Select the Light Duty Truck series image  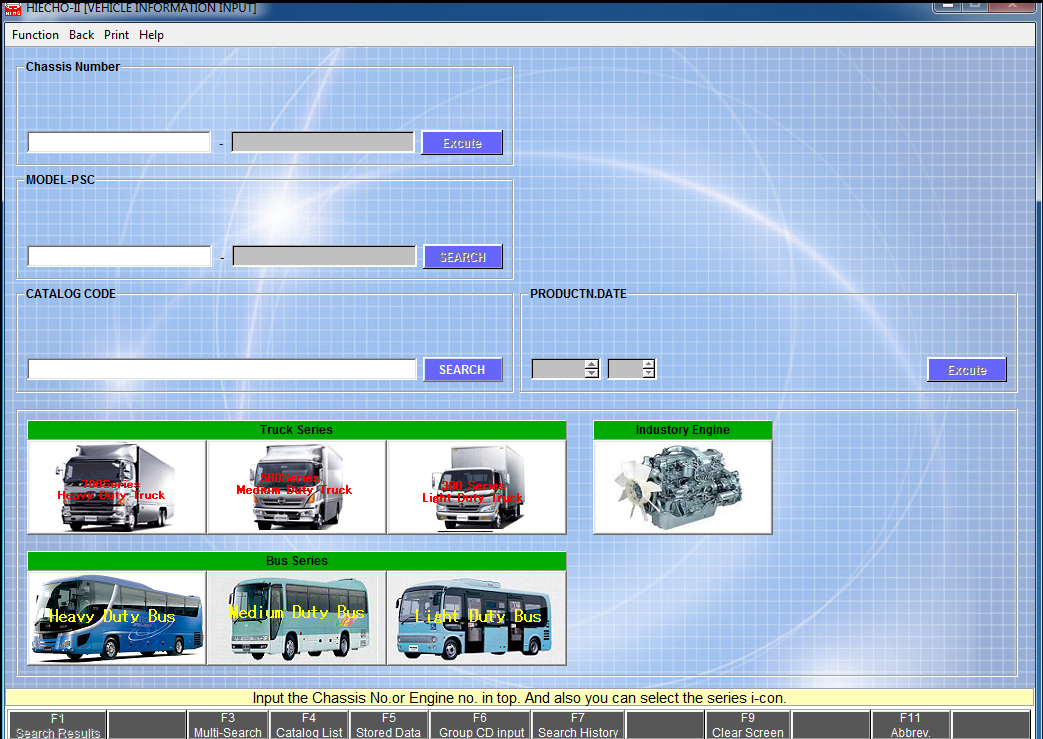coord(476,487)
